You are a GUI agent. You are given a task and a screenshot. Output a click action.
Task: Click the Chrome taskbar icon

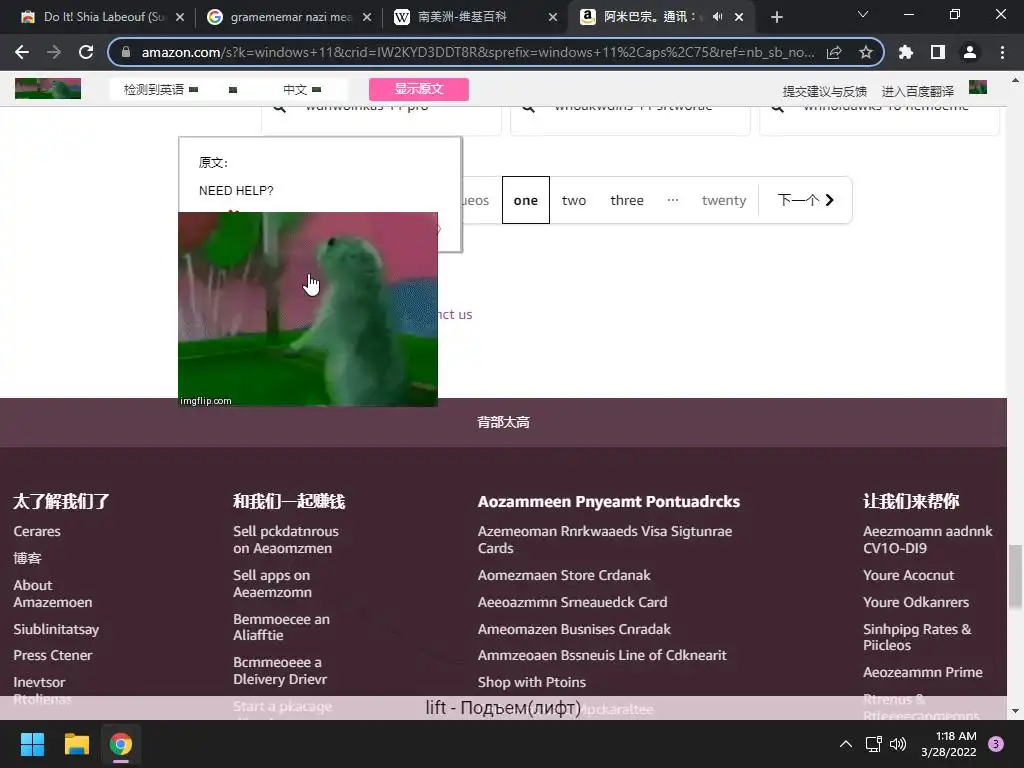(x=121, y=744)
